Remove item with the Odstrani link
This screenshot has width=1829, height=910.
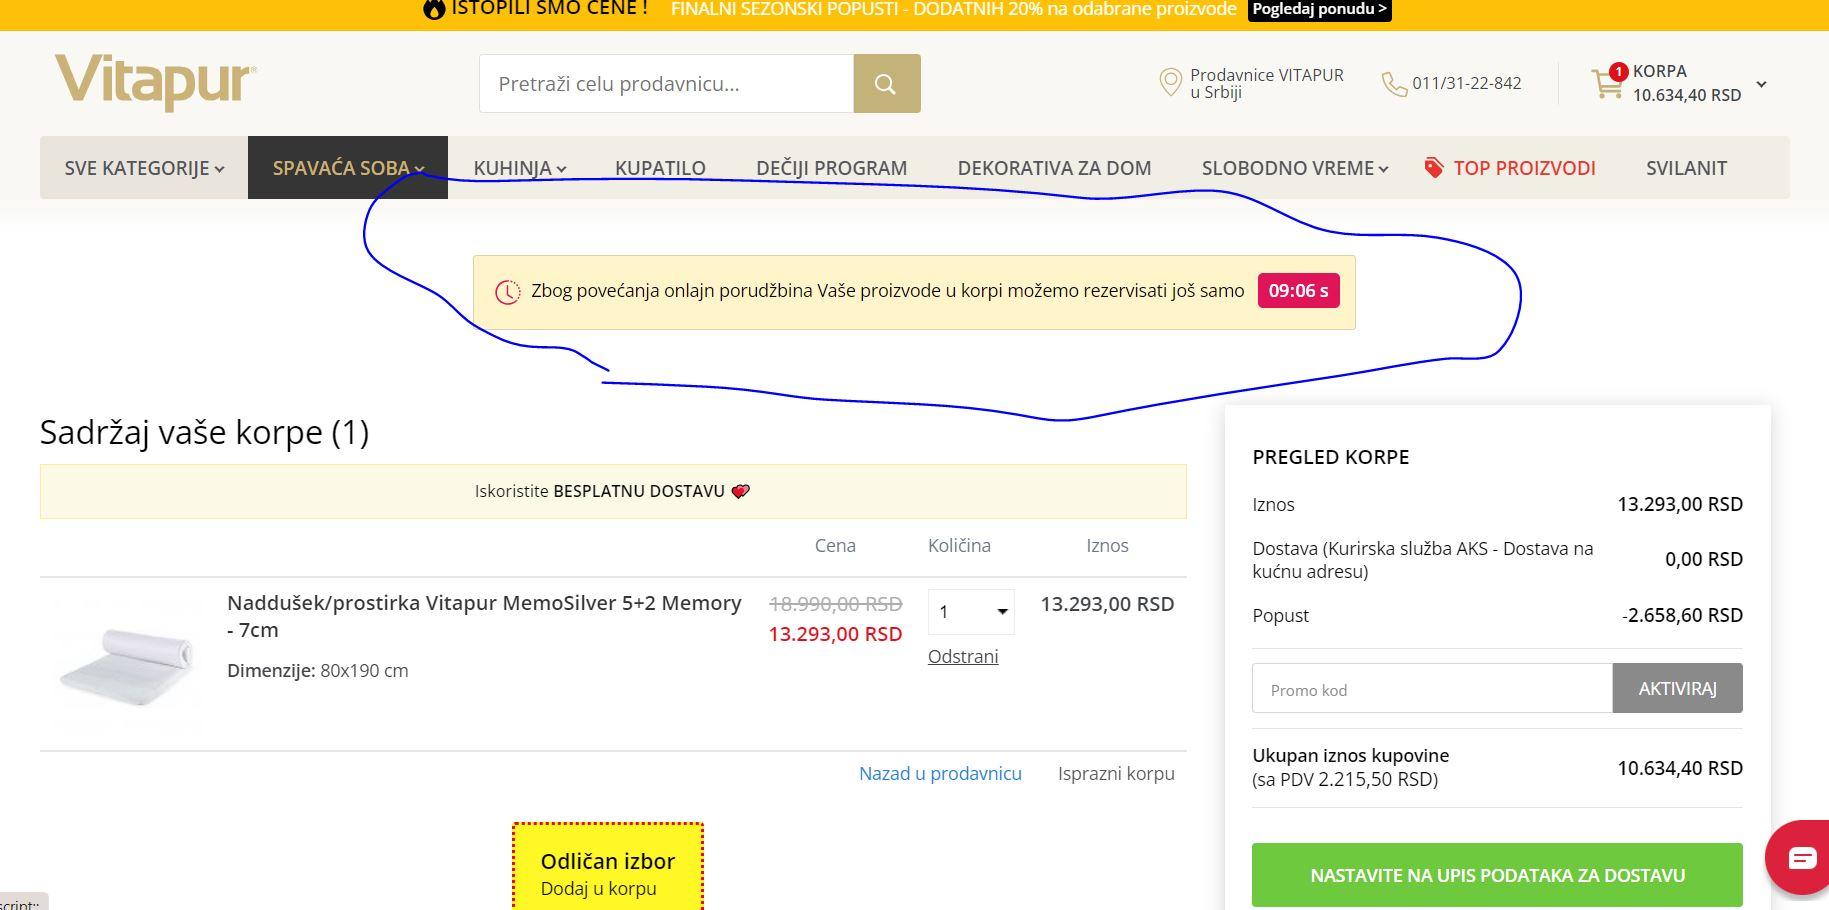click(963, 657)
